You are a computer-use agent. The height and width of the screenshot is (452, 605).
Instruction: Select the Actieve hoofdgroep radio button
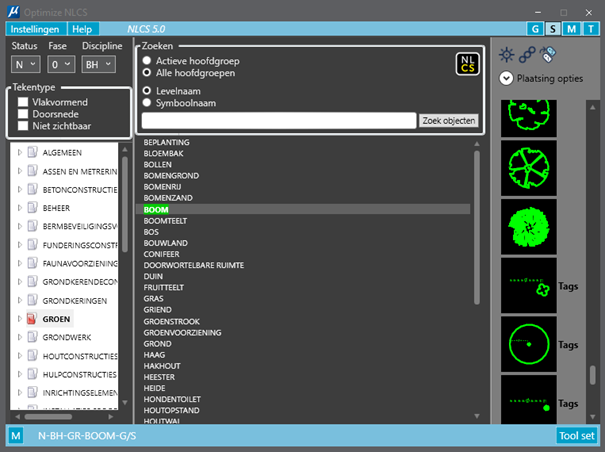[147, 61]
